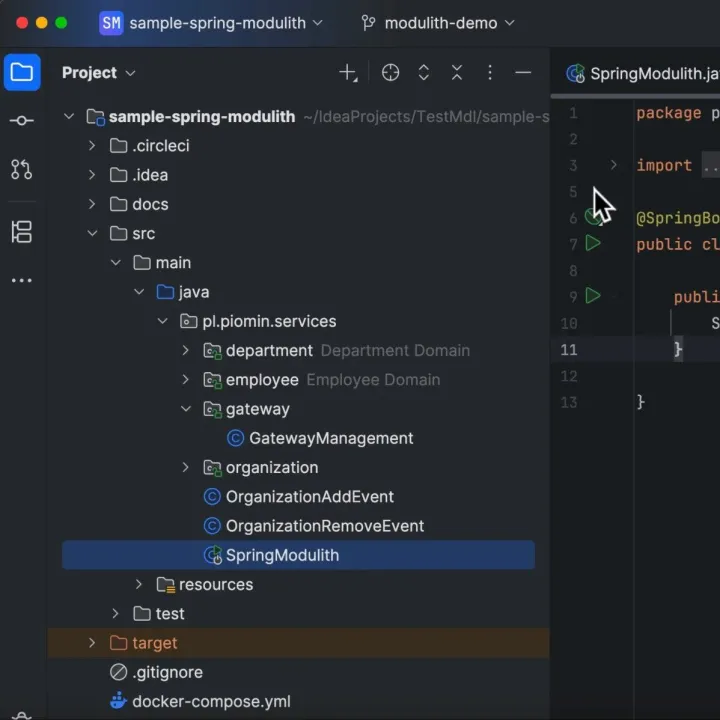Select OrganizationAddEvent in the tree
The width and height of the screenshot is (720, 720).
[x=309, y=496]
